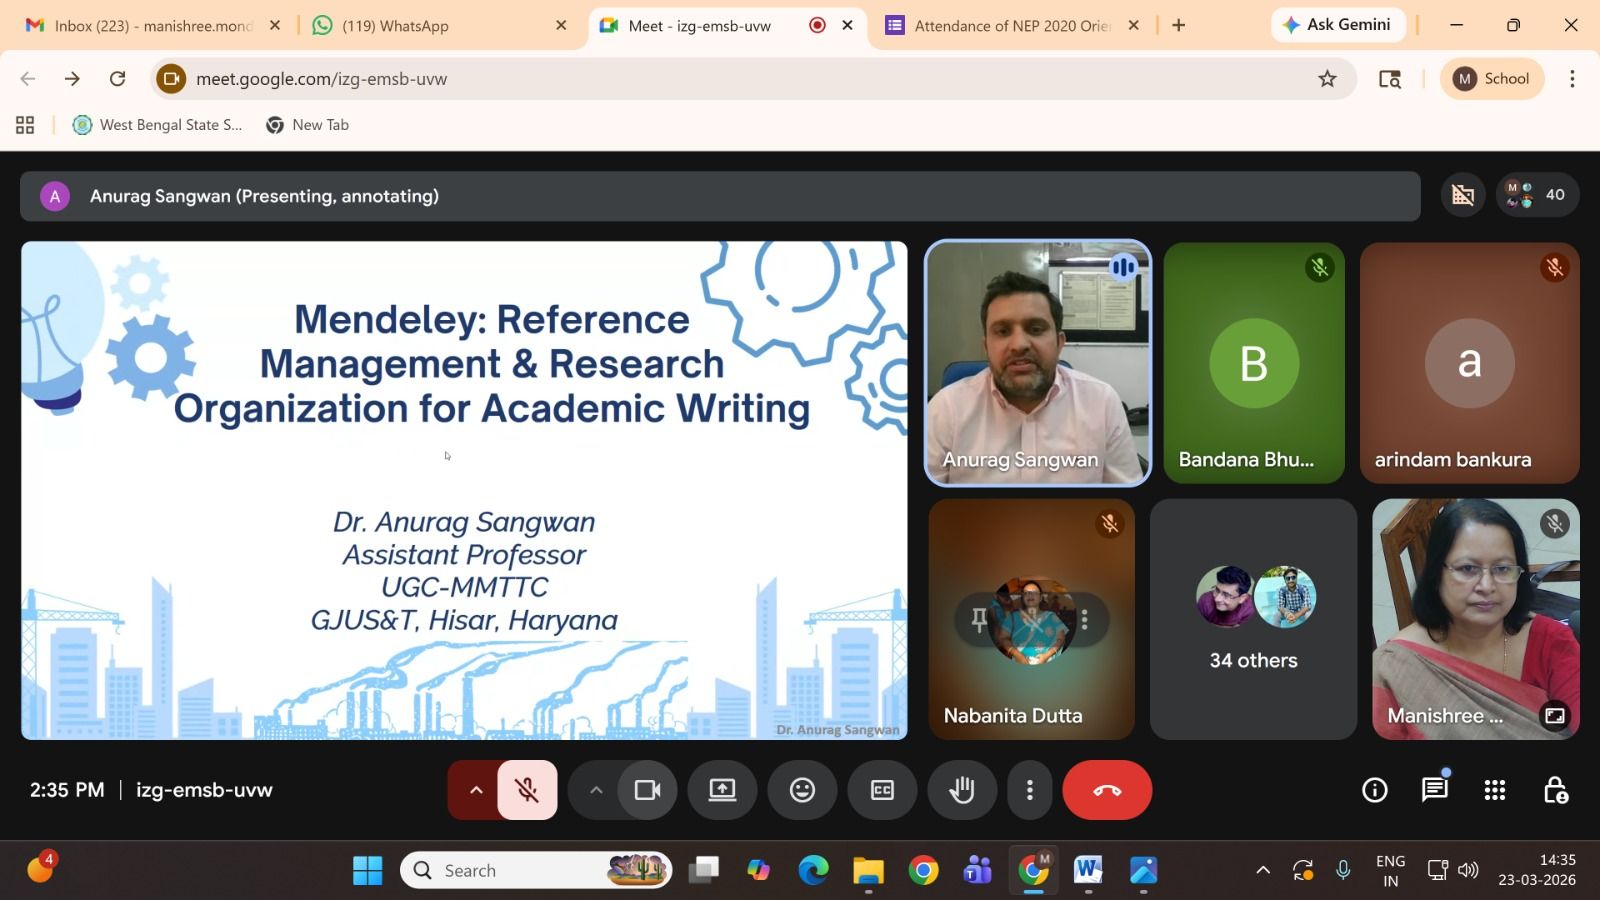
Task: Open the meeting details info icon
Action: click(1375, 790)
